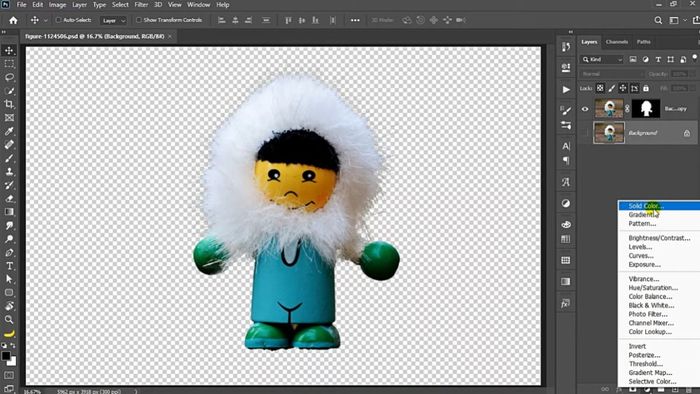Select the Background copy layer thumbnail
Image resolution: width=700 pixels, height=394 pixels.
tap(609, 109)
